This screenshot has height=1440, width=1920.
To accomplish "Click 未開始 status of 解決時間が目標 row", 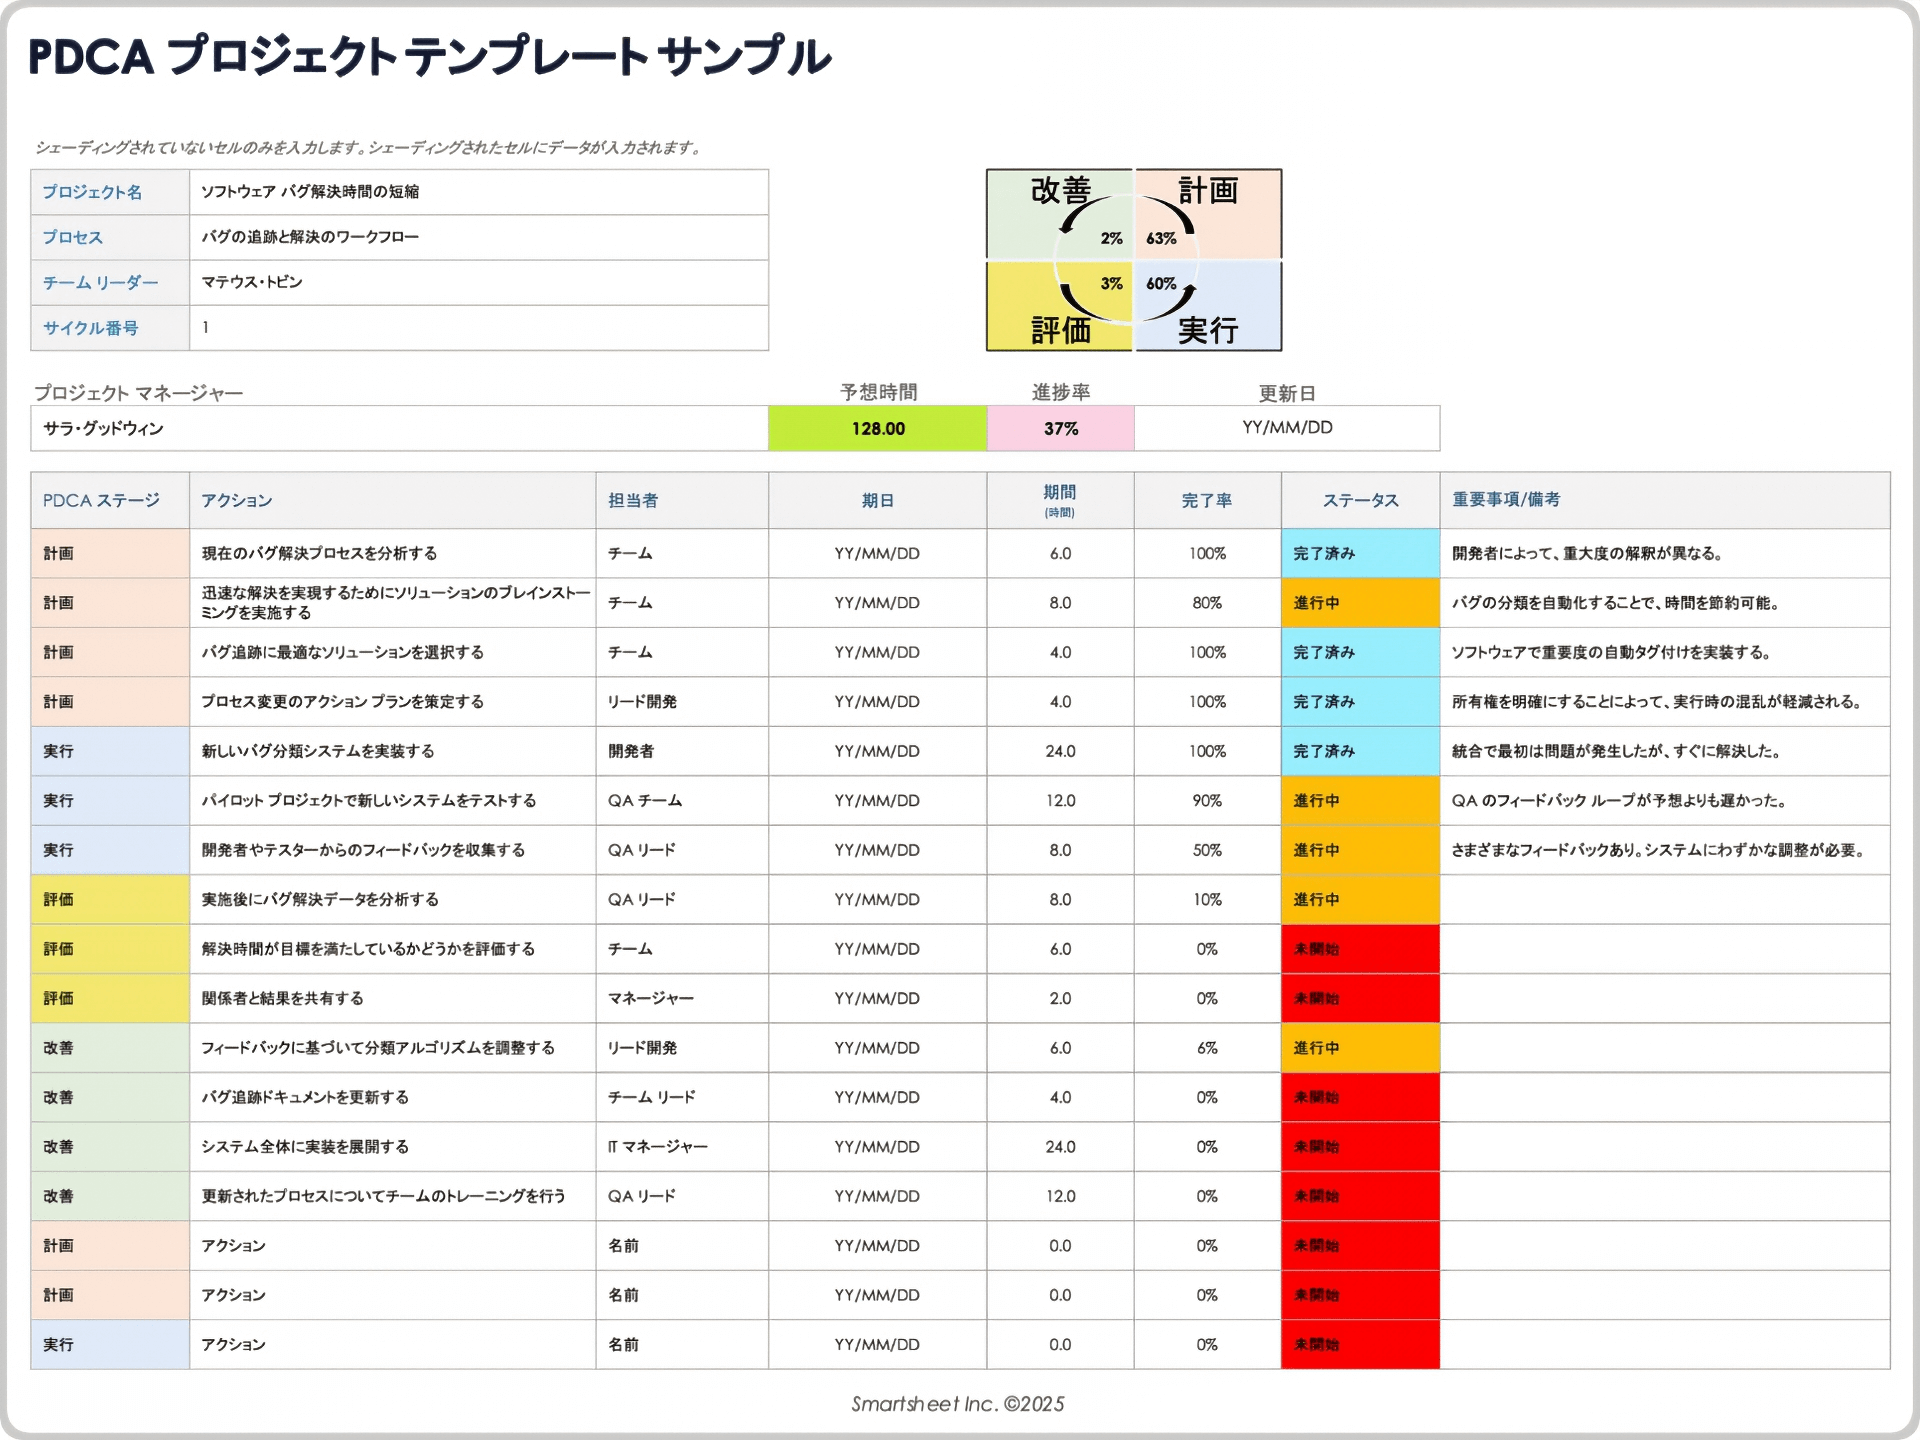I will click(x=1361, y=949).
